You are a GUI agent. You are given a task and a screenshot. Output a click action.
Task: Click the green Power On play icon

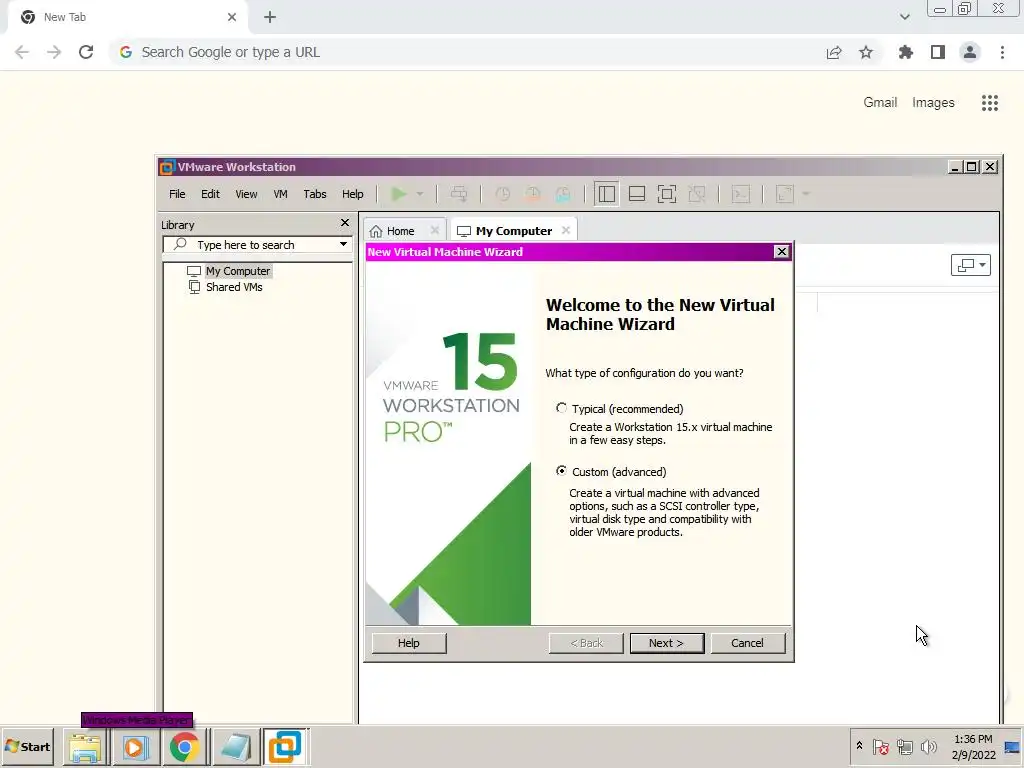point(398,194)
